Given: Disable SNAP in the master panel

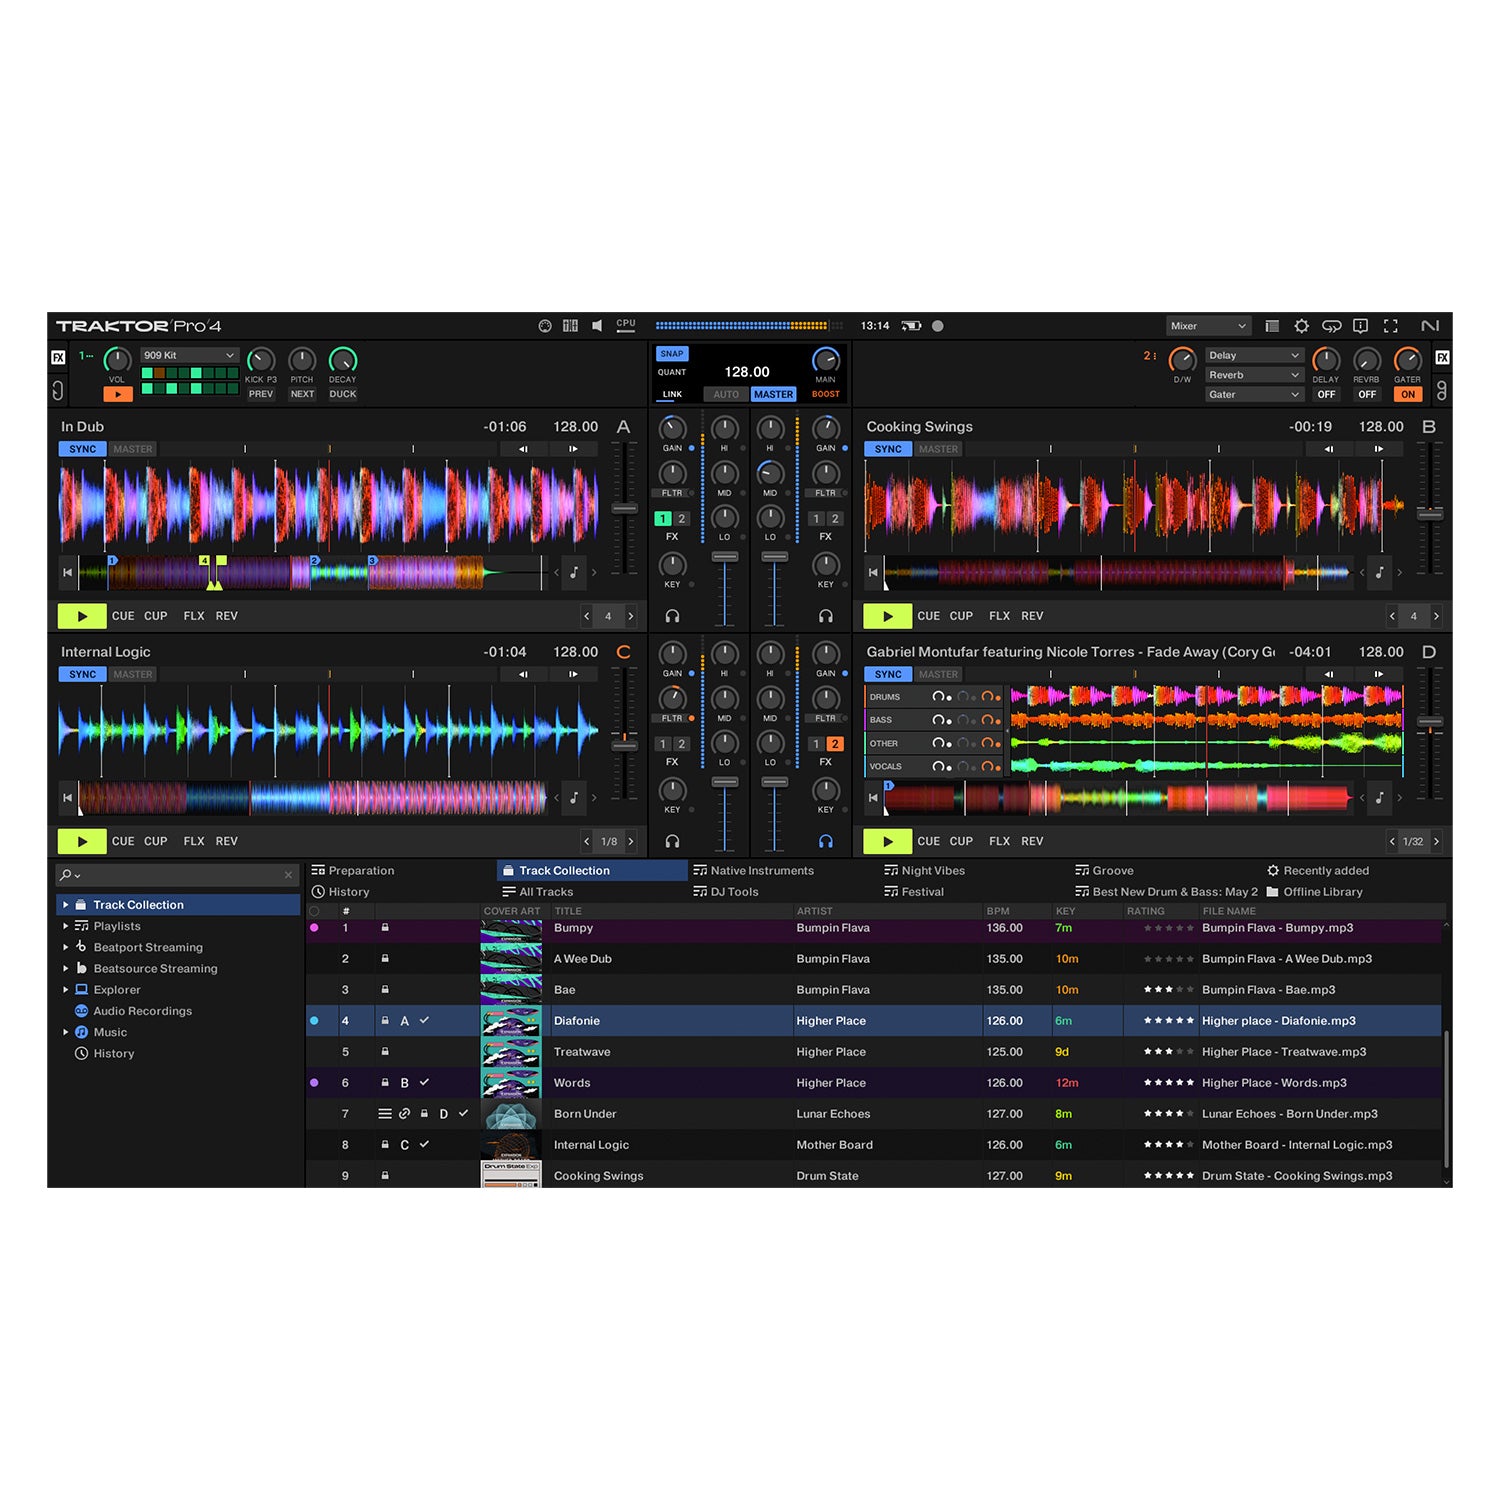Looking at the screenshot, I should [671, 354].
